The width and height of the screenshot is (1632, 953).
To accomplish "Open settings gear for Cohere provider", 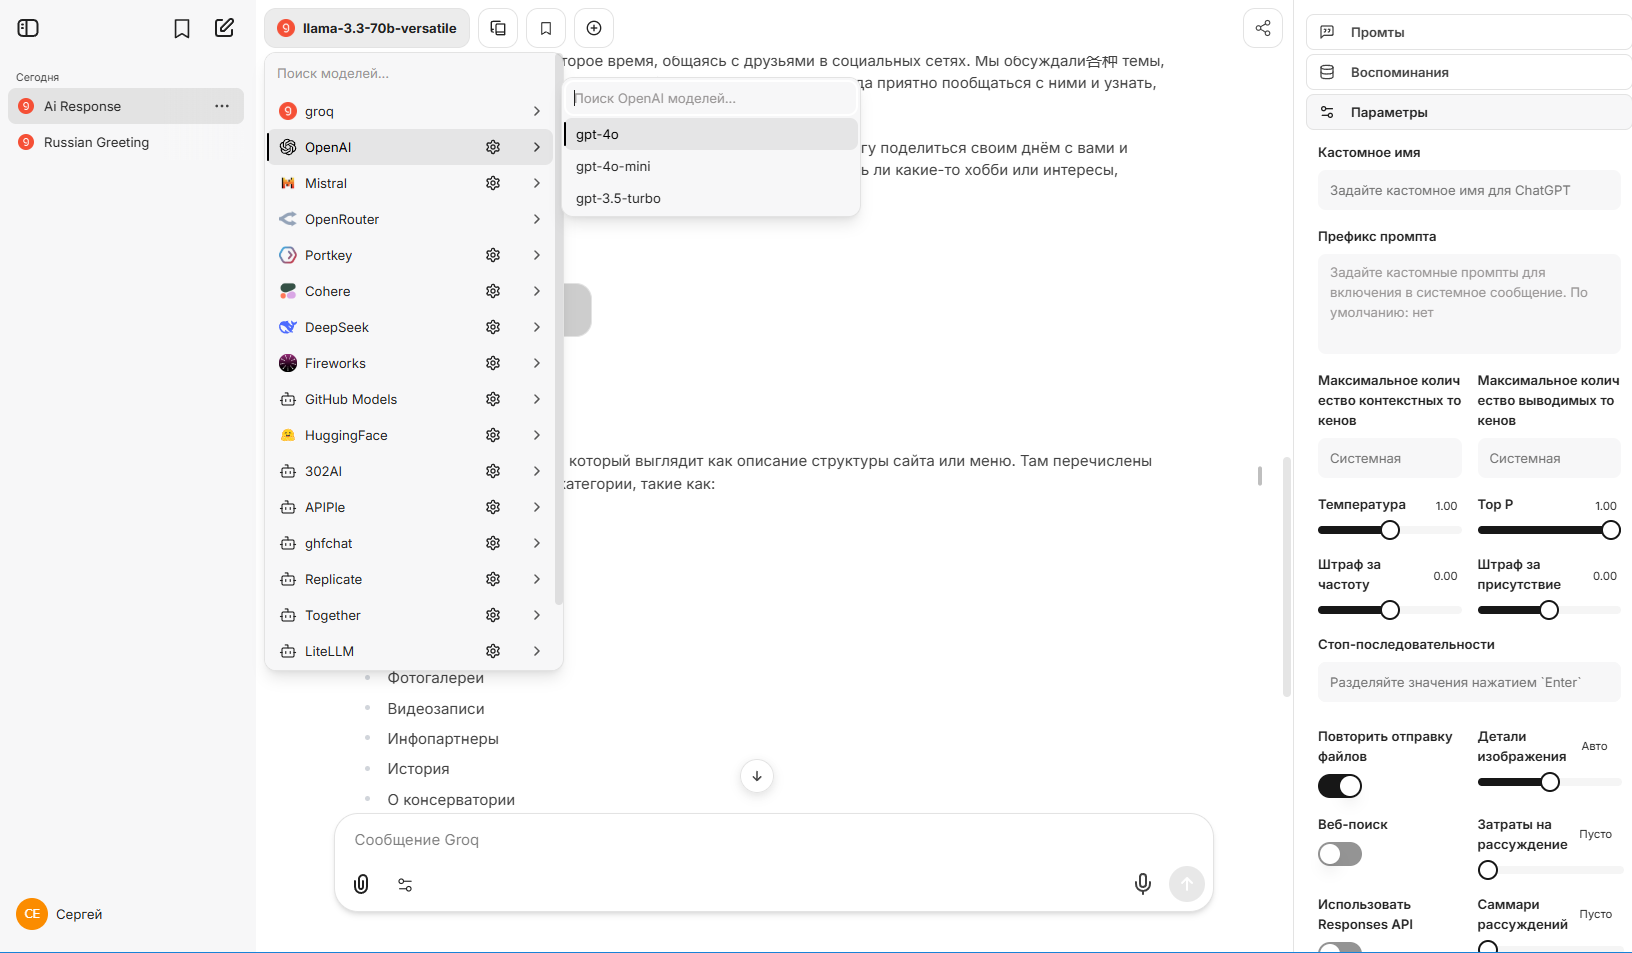I will point(493,291).
